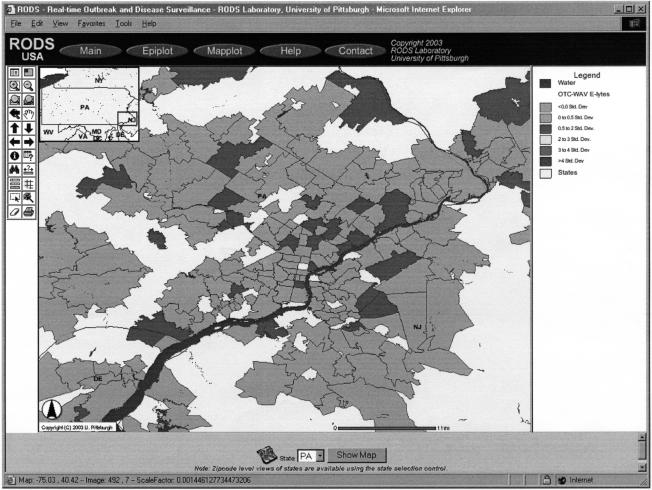Click the scroll up arrow of bottom frame
Screen dimensions: 652x490
pyautogui.click(x=642, y=437)
